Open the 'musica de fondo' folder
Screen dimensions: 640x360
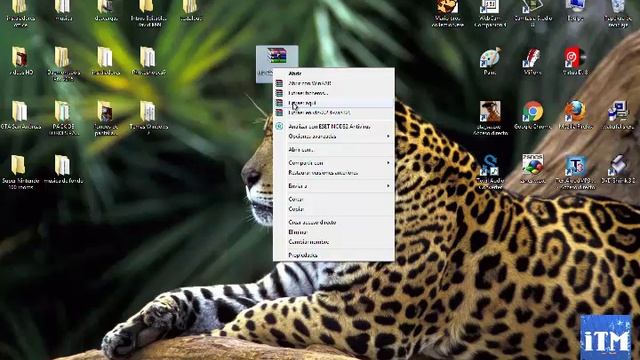pyautogui.click(x=62, y=165)
